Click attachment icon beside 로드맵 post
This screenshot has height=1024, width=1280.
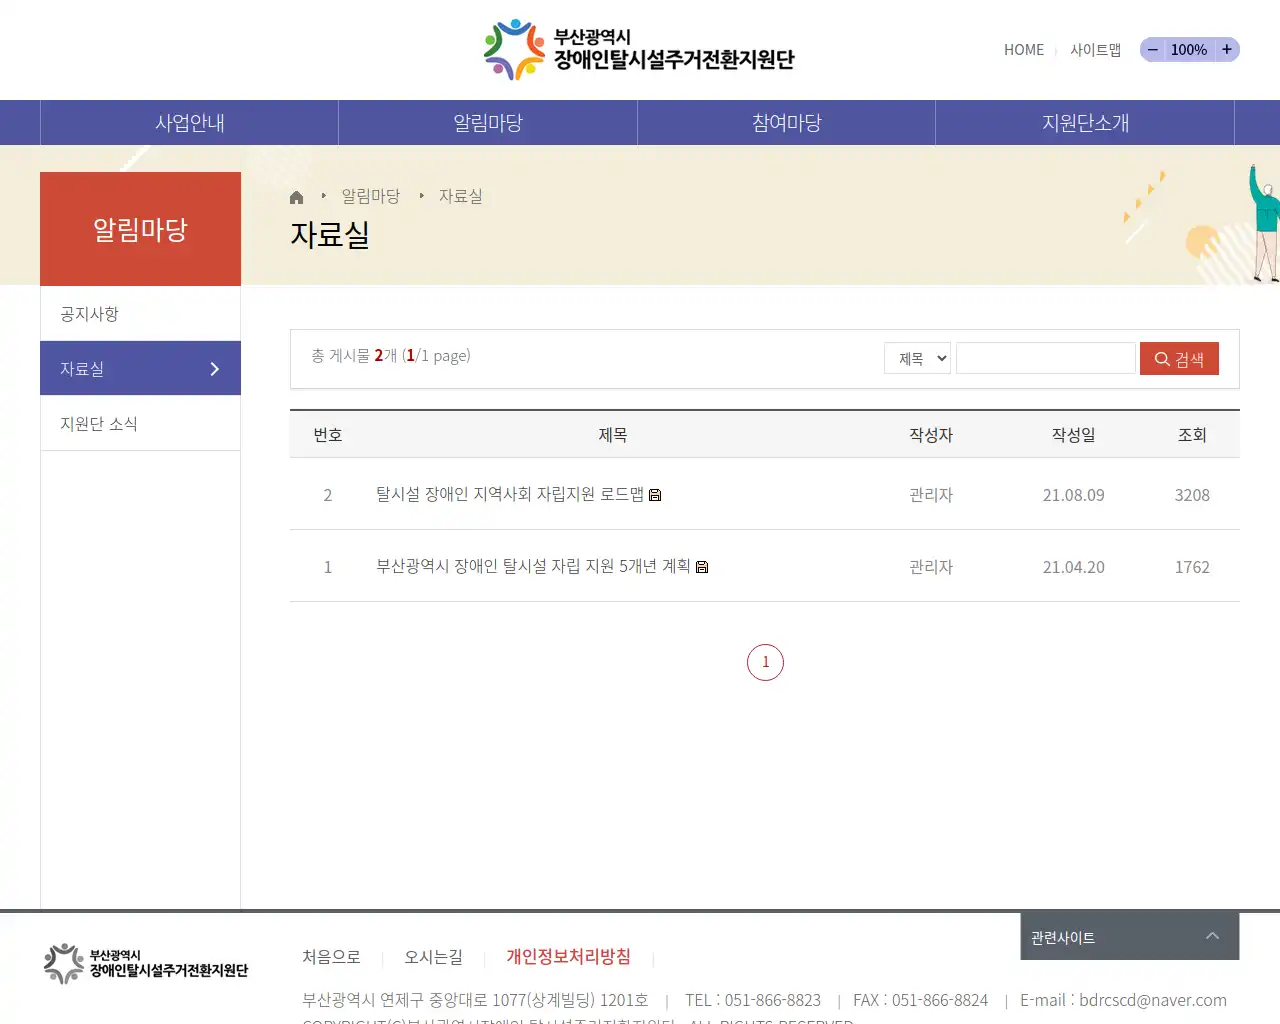[655, 495]
